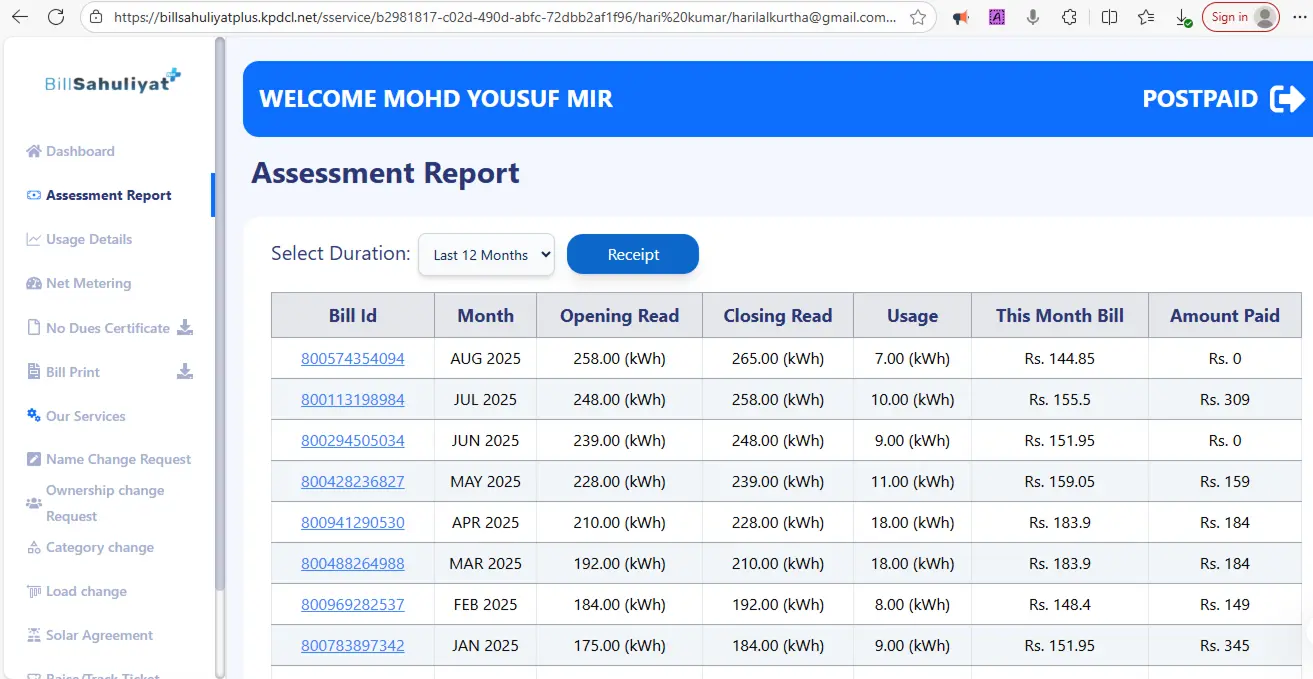Toggle the browser split screen icon
This screenshot has height=679, width=1313.
point(1109,17)
